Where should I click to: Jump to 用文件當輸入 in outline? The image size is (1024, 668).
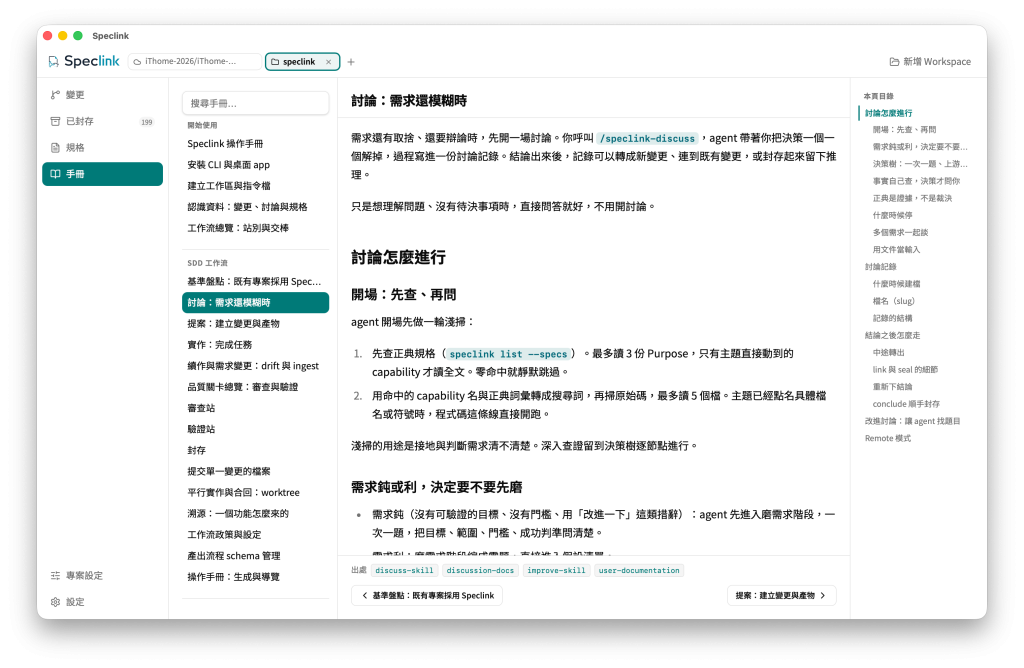pos(896,249)
